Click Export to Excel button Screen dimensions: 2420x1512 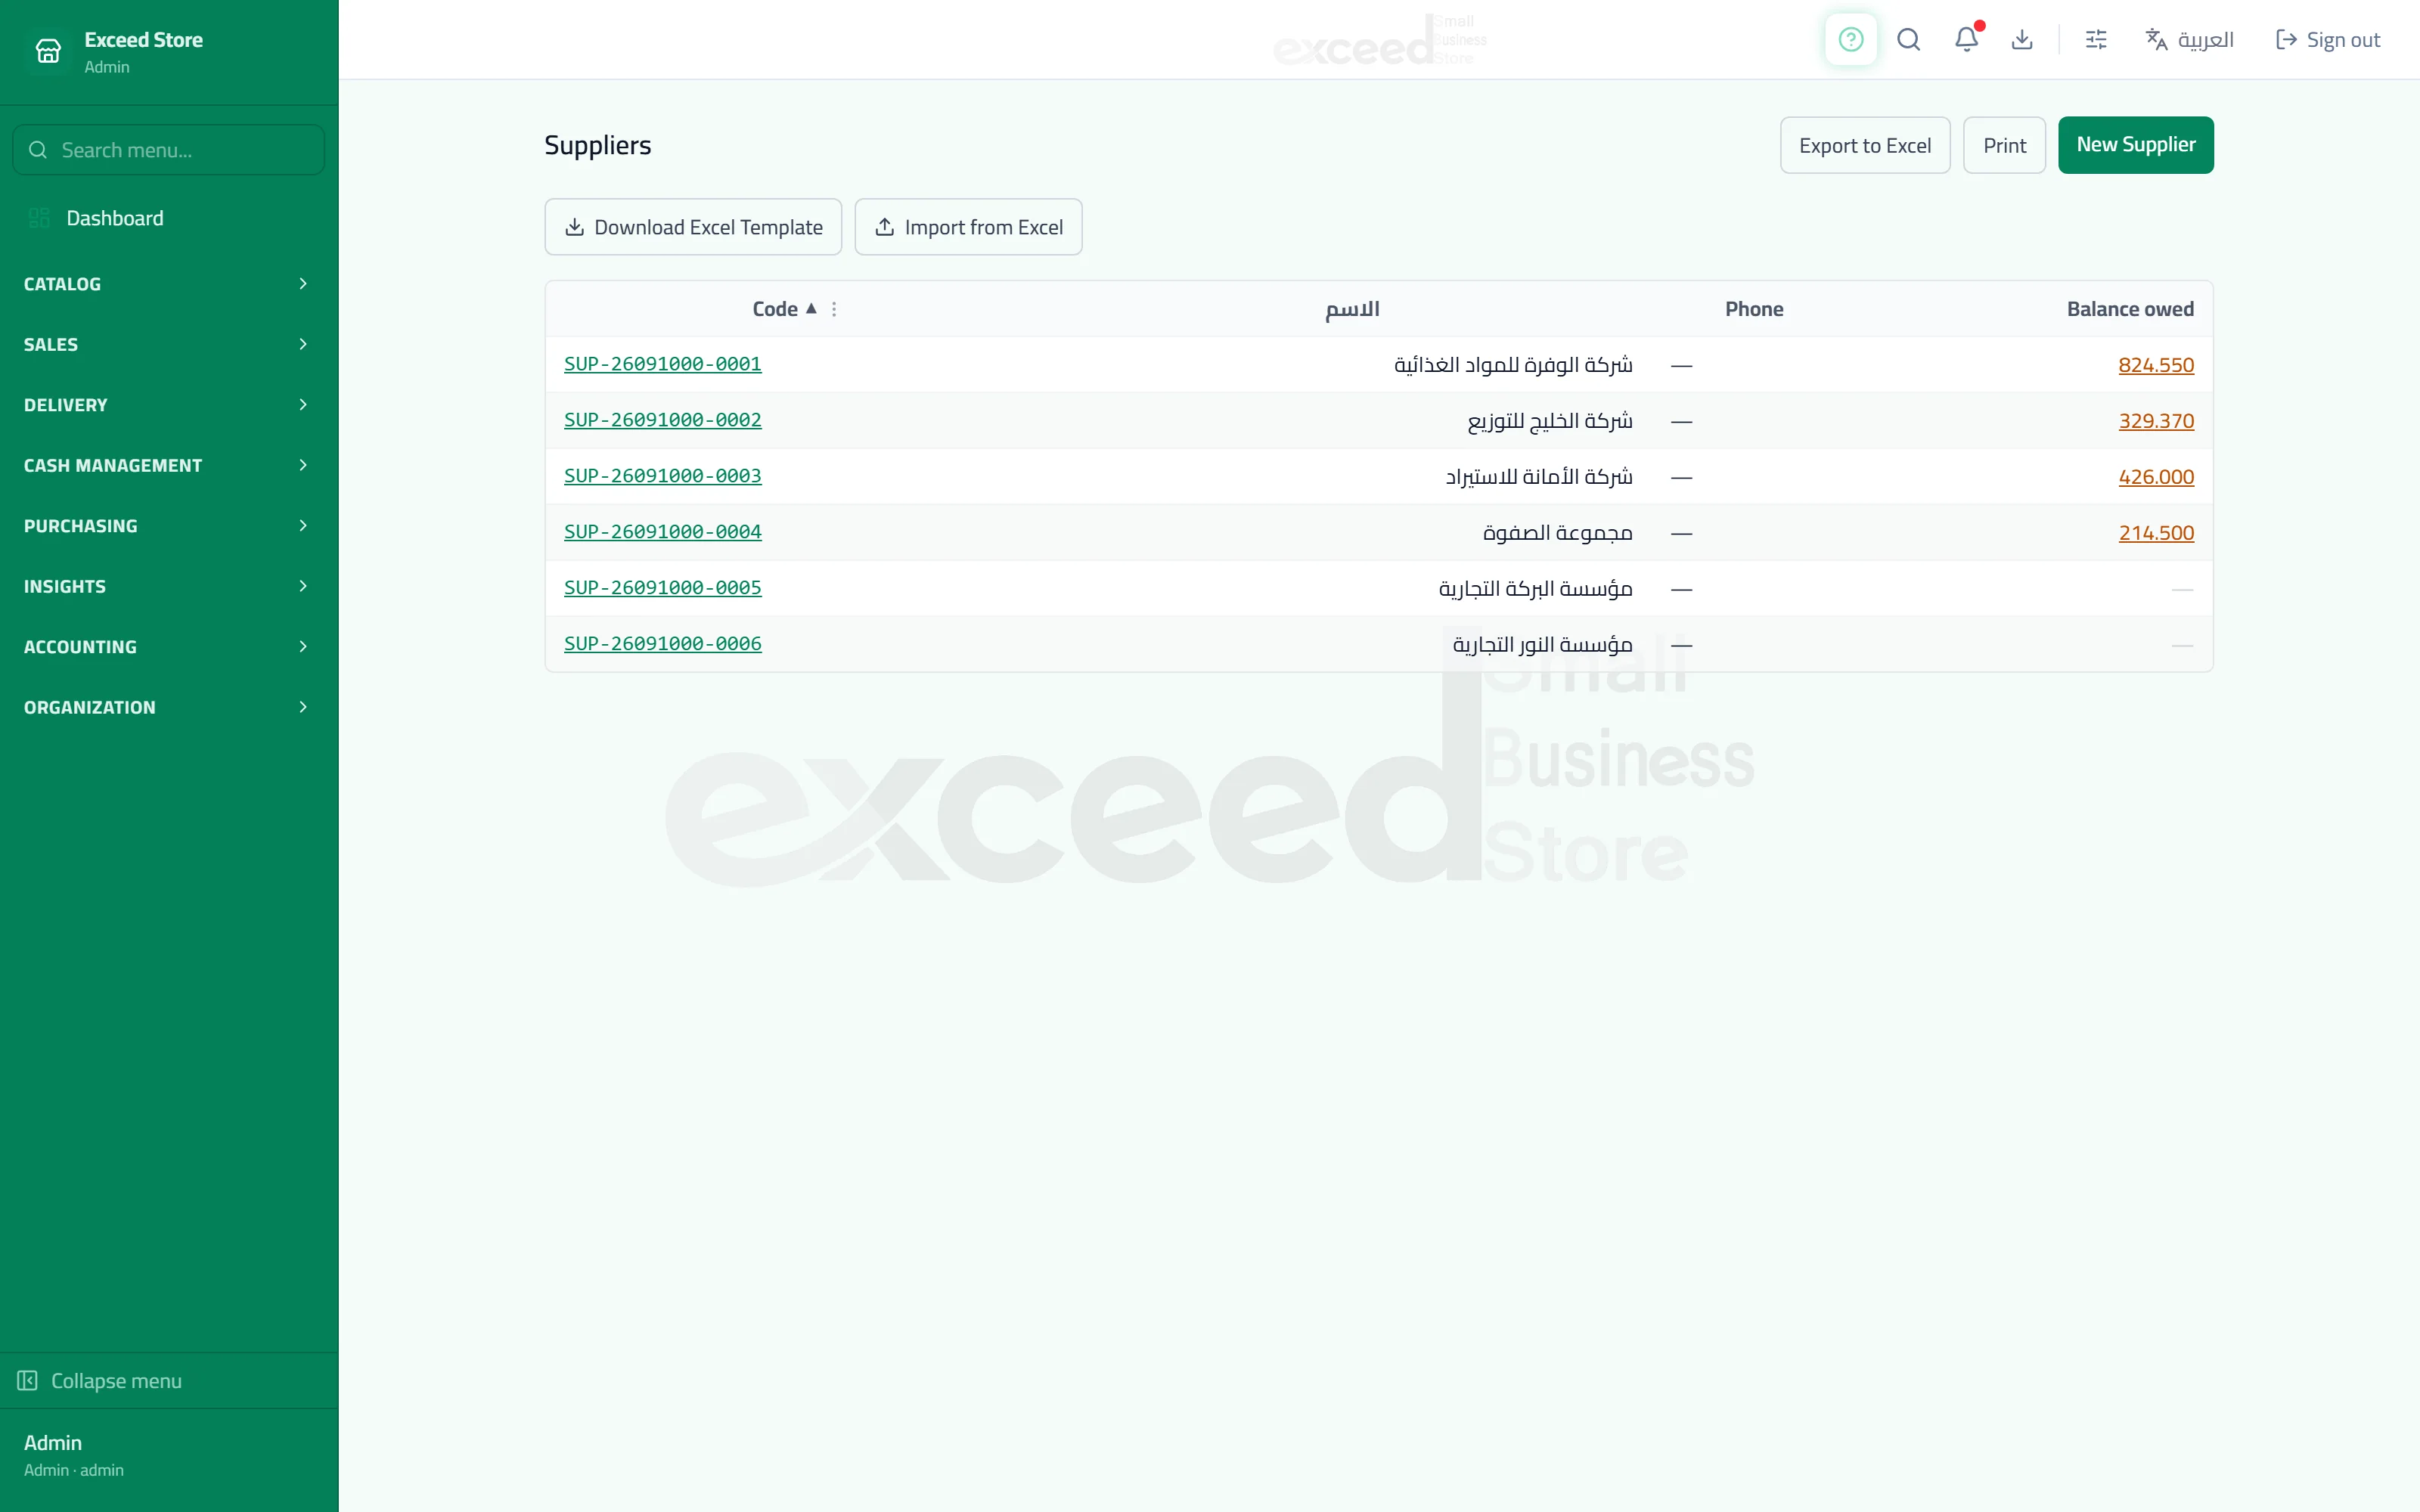(1865, 145)
